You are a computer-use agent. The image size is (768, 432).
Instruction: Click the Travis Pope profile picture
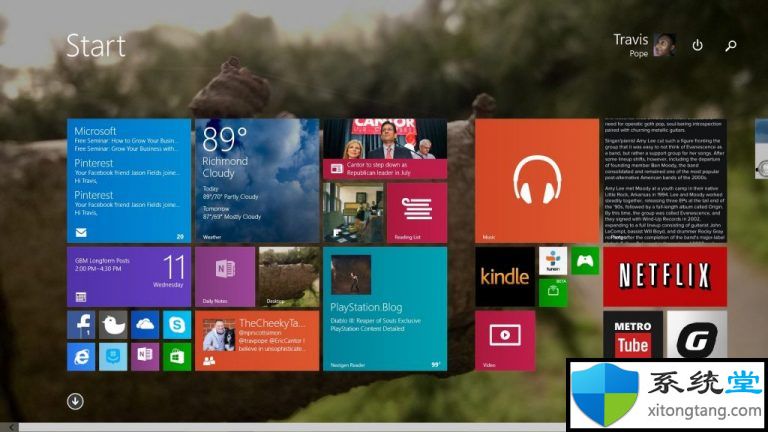[x=665, y=45]
